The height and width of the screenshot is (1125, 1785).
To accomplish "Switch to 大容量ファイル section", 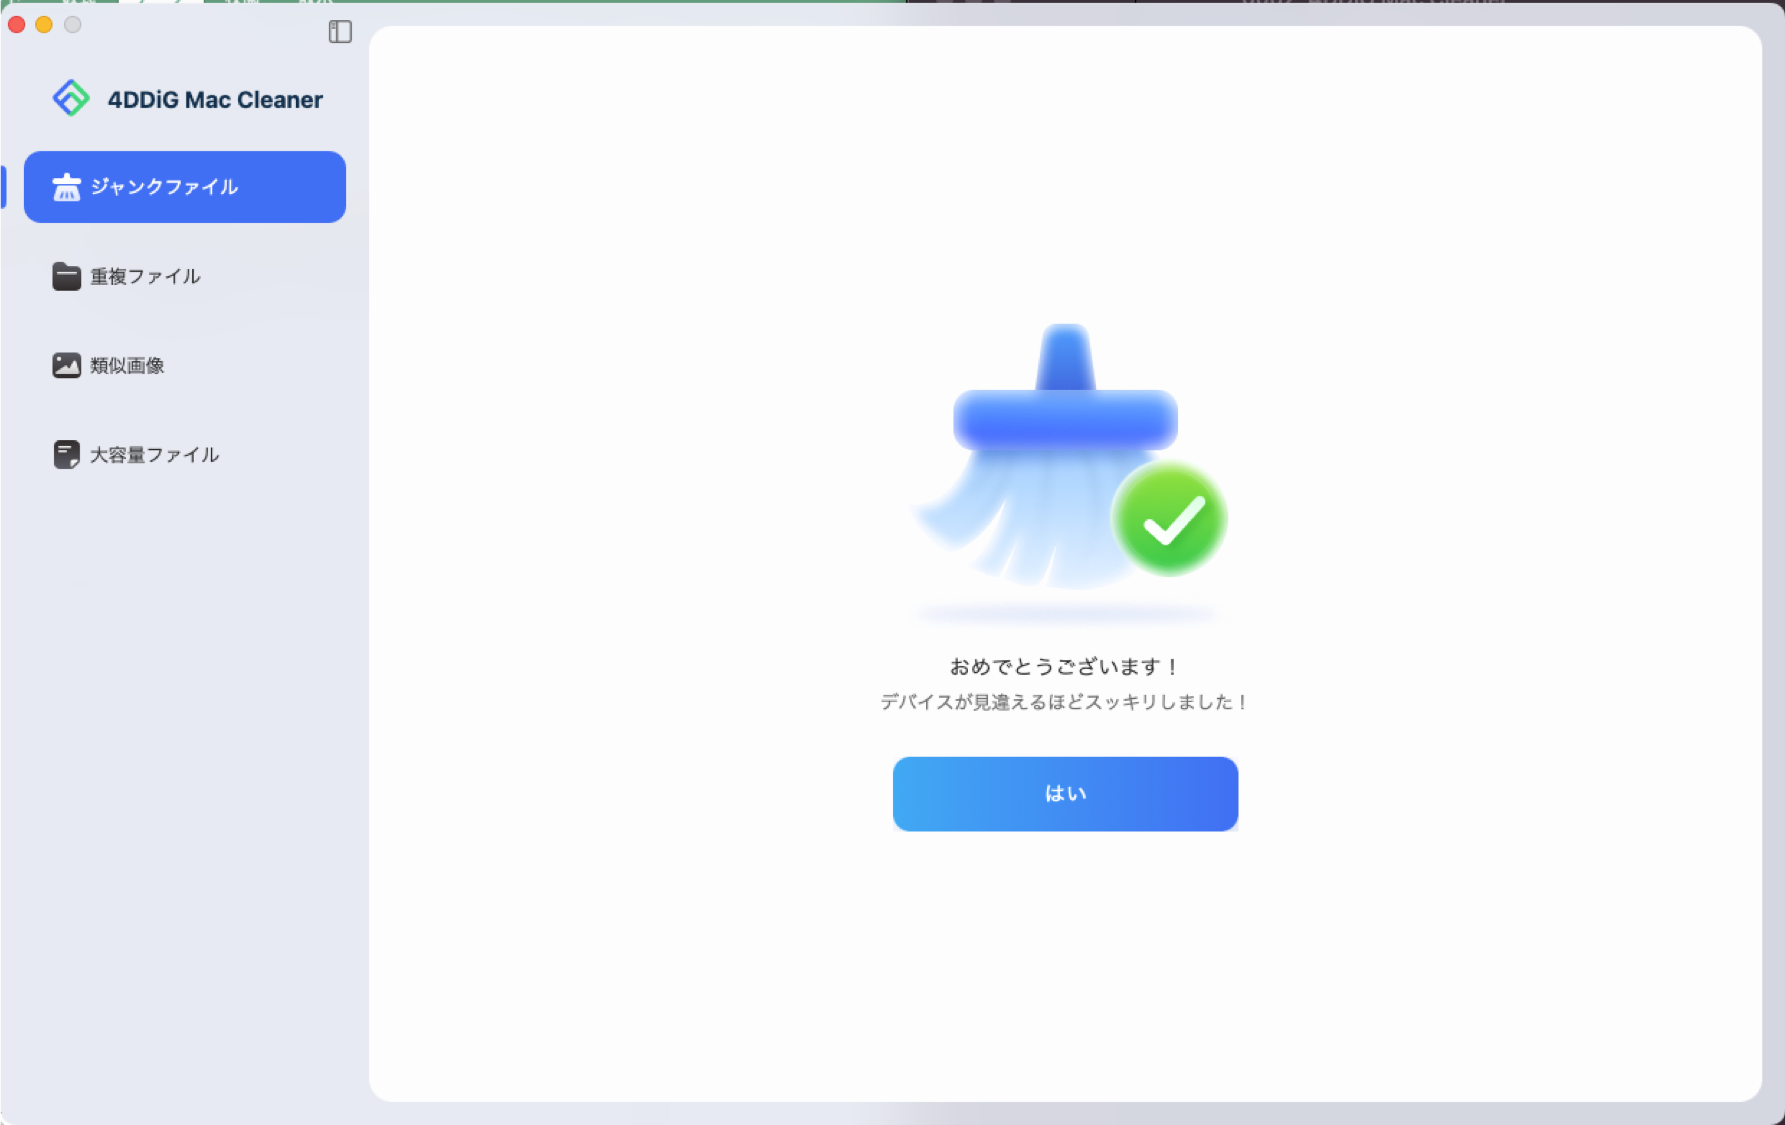I will point(154,455).
